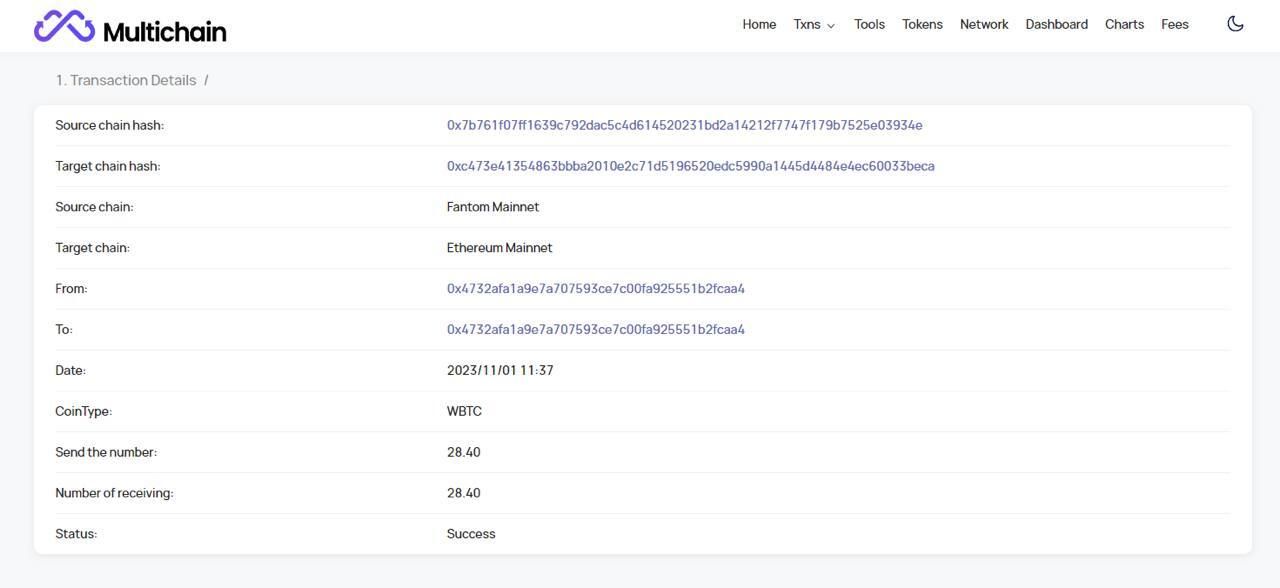Select the Ethereum Mainnet value
Image resolution: width=1280 pixels, height=588 pixels.
coord(499,248)
